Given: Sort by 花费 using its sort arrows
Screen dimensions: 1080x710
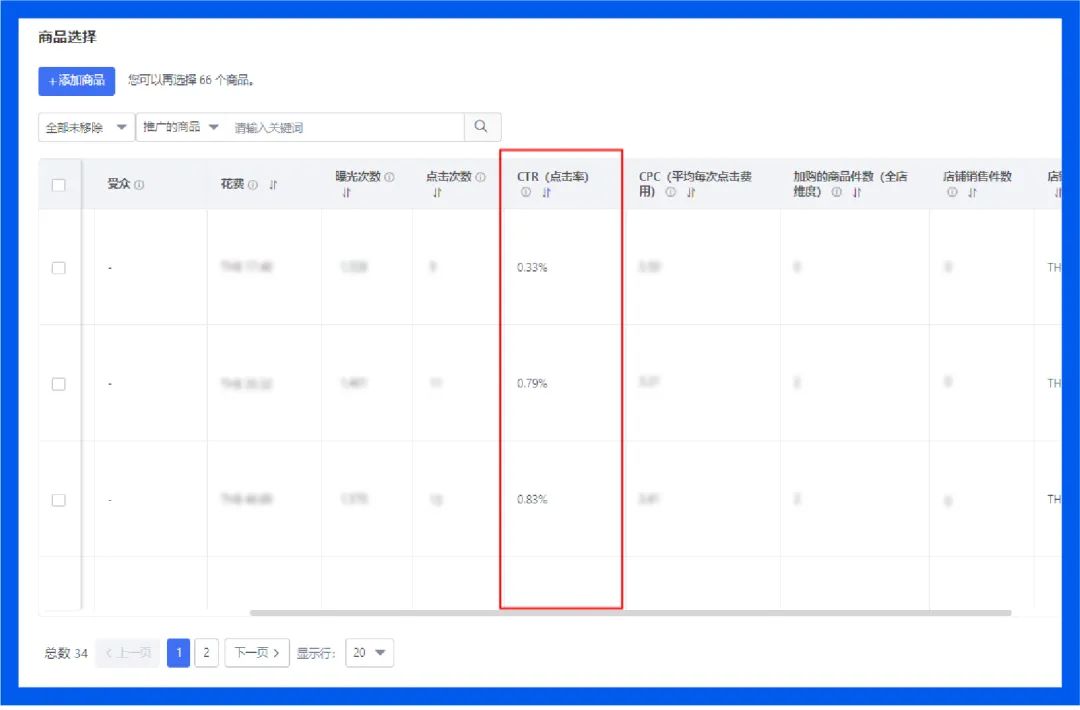Looking at the screenshot, I should pyautogui.click(x=269, y=186).
